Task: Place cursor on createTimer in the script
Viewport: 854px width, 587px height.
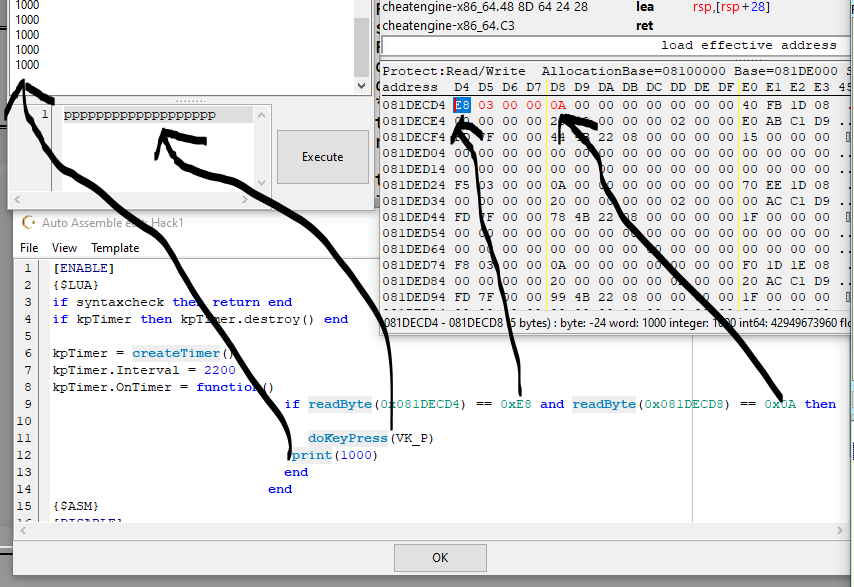Action: pos(176,353)
